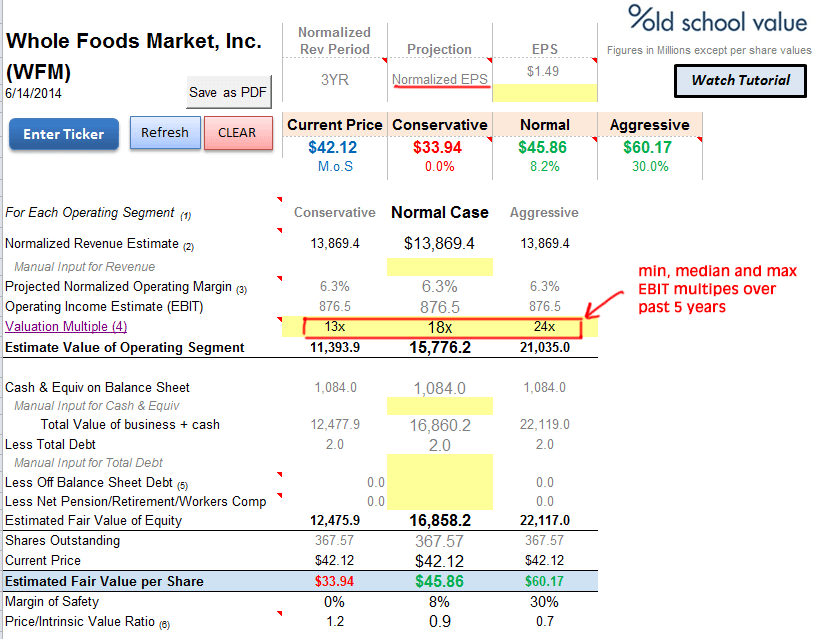The width and height of the screenshot is (815, 639).
Task: Click the 6/14/2014 date cell
Action: (33, 94)
